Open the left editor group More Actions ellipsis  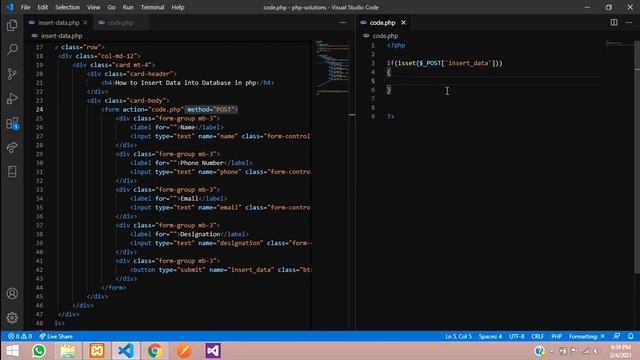[x=343, y=22]
